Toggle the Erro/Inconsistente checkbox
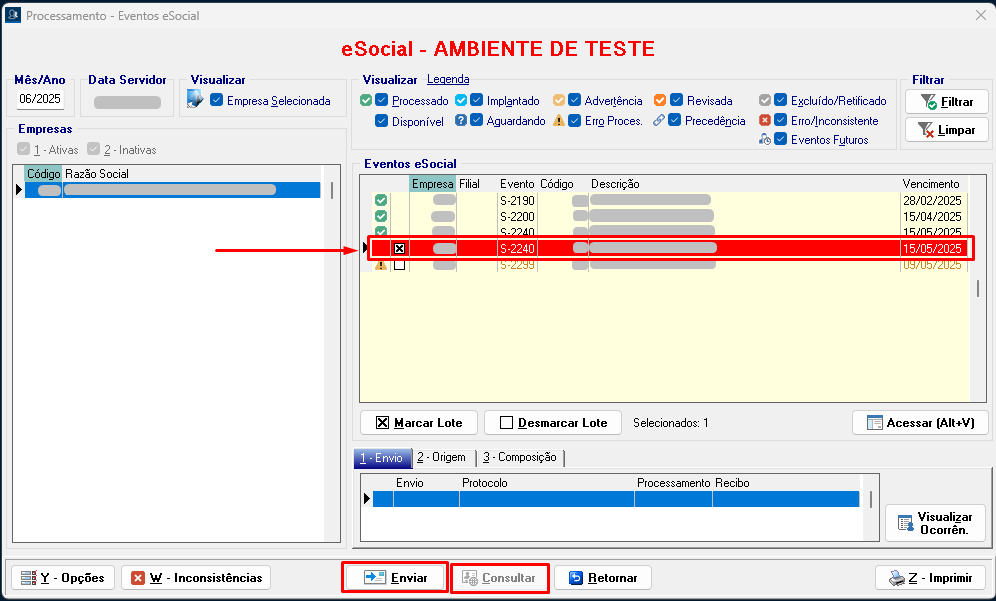 pyautogui.click(x=781, y=121)
